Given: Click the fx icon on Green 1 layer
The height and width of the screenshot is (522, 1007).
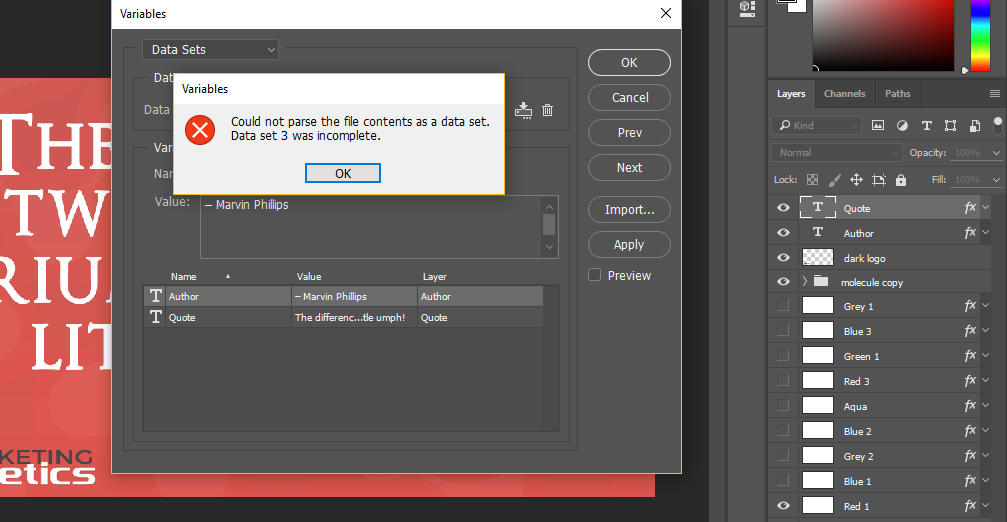Looking at the screenshot, I should (x=970, y=355).
